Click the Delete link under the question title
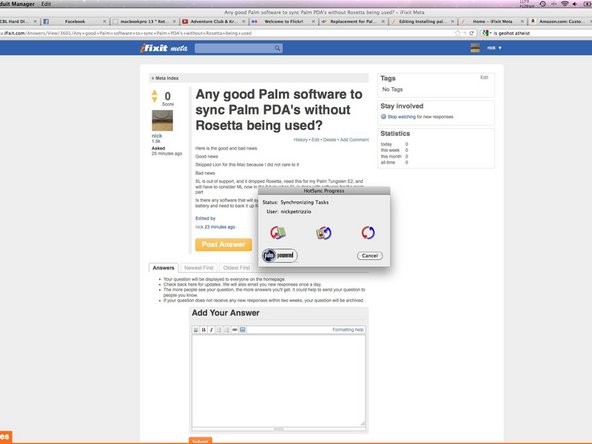The image size is (592, 444). 330,140
